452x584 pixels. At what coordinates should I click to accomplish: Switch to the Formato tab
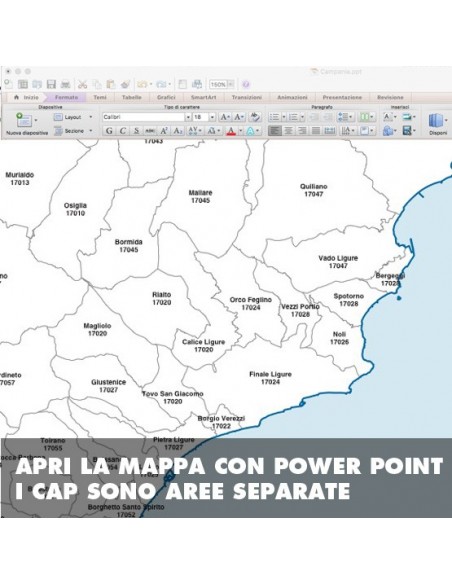coord(67,98)
